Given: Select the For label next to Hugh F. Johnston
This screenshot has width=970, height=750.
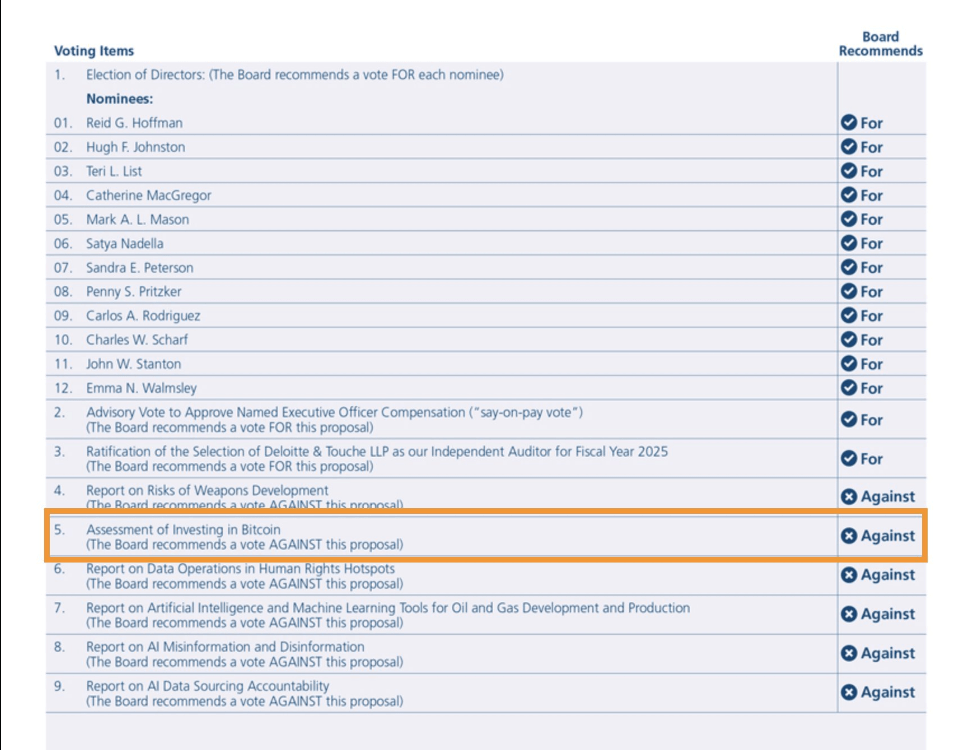Looking at the screenshot, I should pyautogui.click(x=872, y=148).
